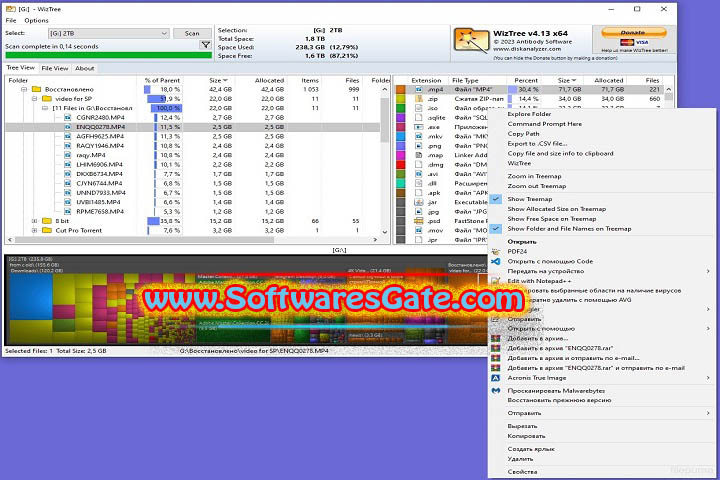
Task: Expand the Cut Pro Torrent folder node
Action: (34, 230)
